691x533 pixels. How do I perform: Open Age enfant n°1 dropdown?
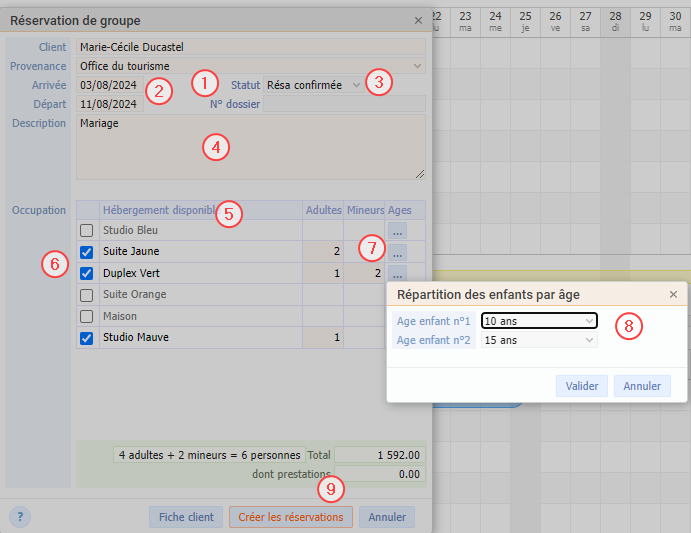pos(539,321)
